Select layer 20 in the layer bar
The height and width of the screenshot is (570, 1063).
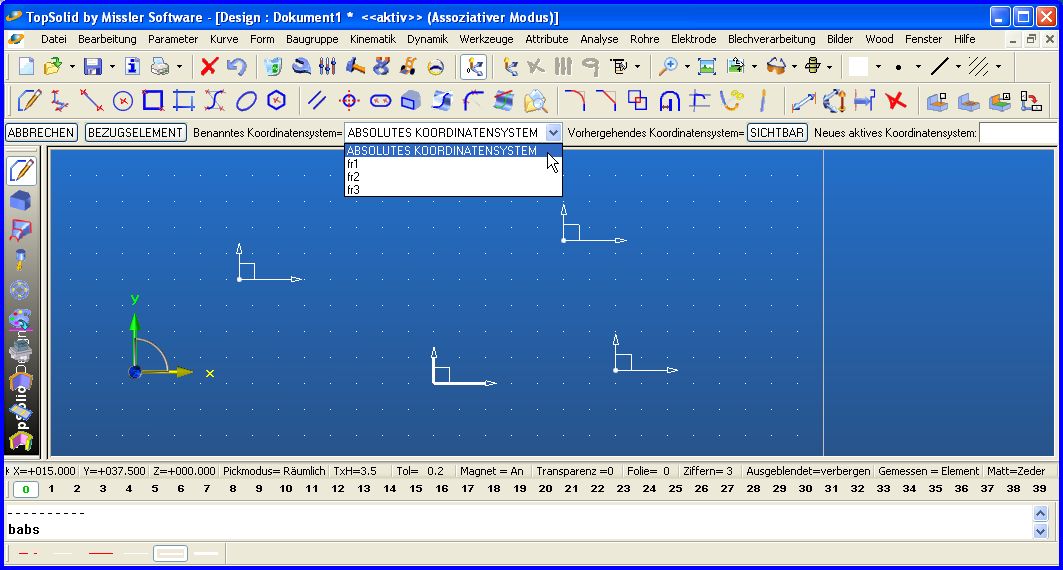click(x=545, y=489)
